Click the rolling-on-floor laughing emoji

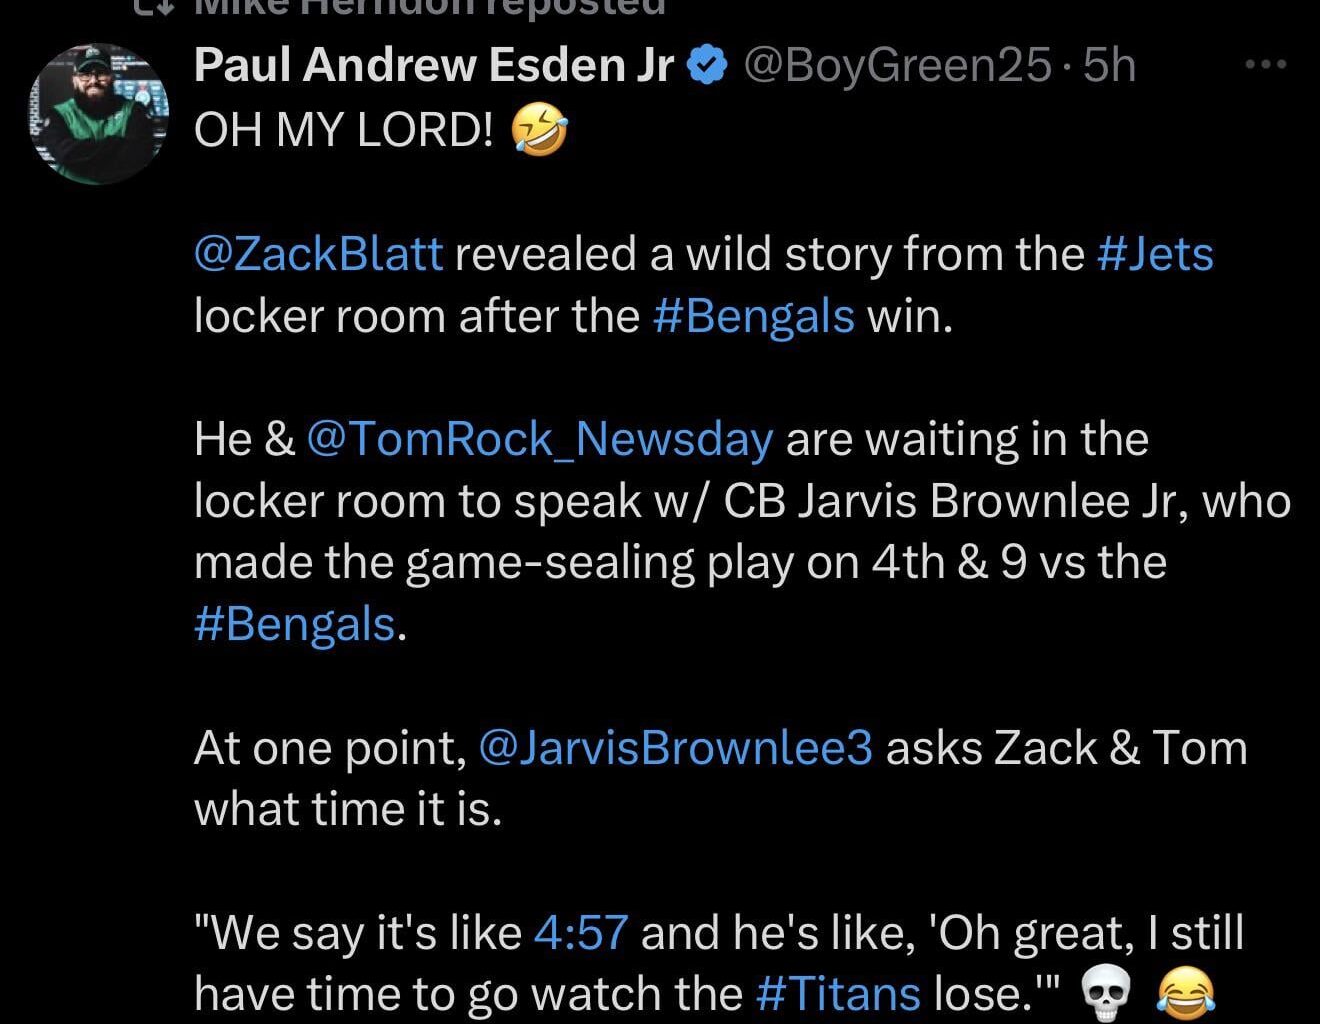pos(539,131)
